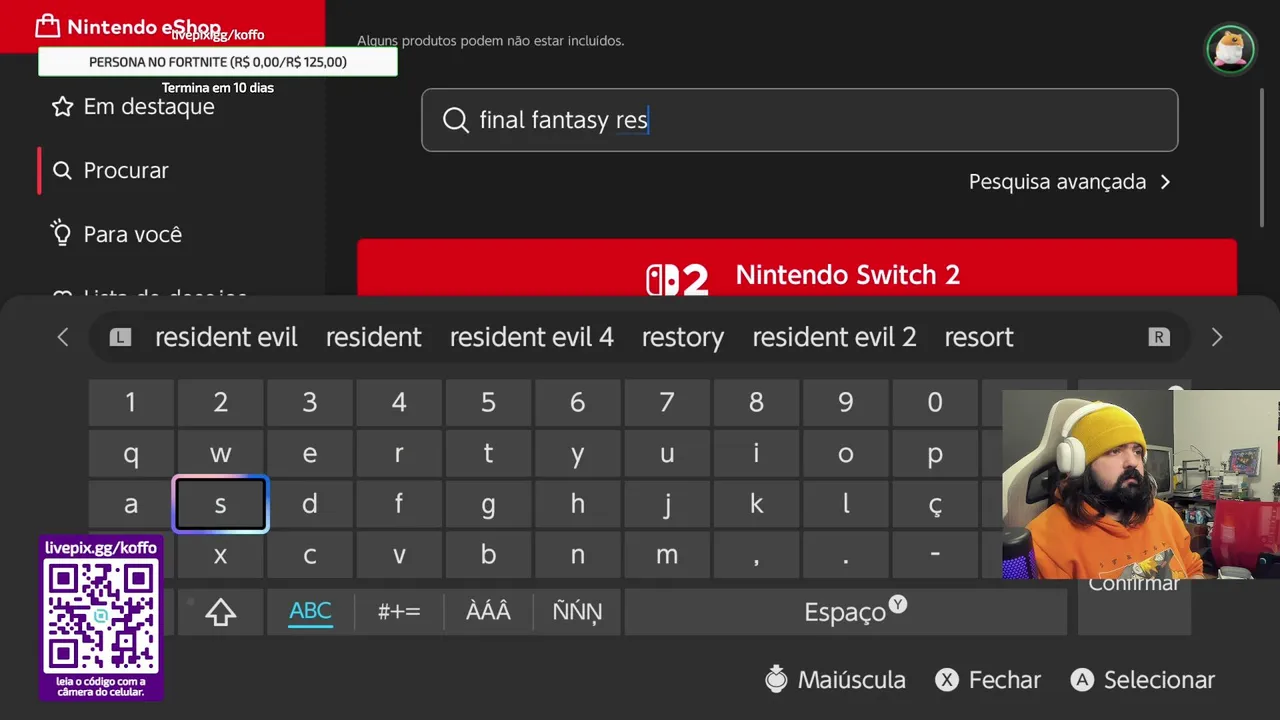Image resolution: width=1280 pixels, height=720 pixels.
Task: Select the letter k key
Action: [x=756, y=505]
